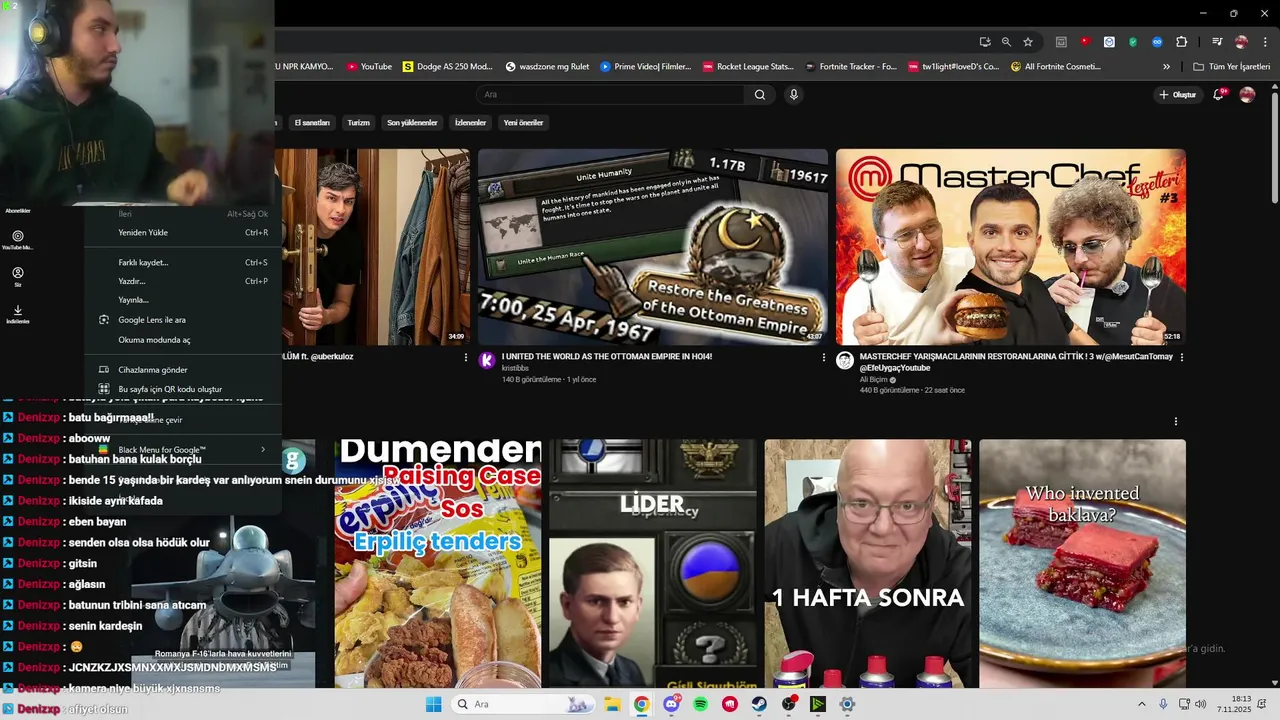Open YouTube Music sidebar icon

(x=18, y=239)
